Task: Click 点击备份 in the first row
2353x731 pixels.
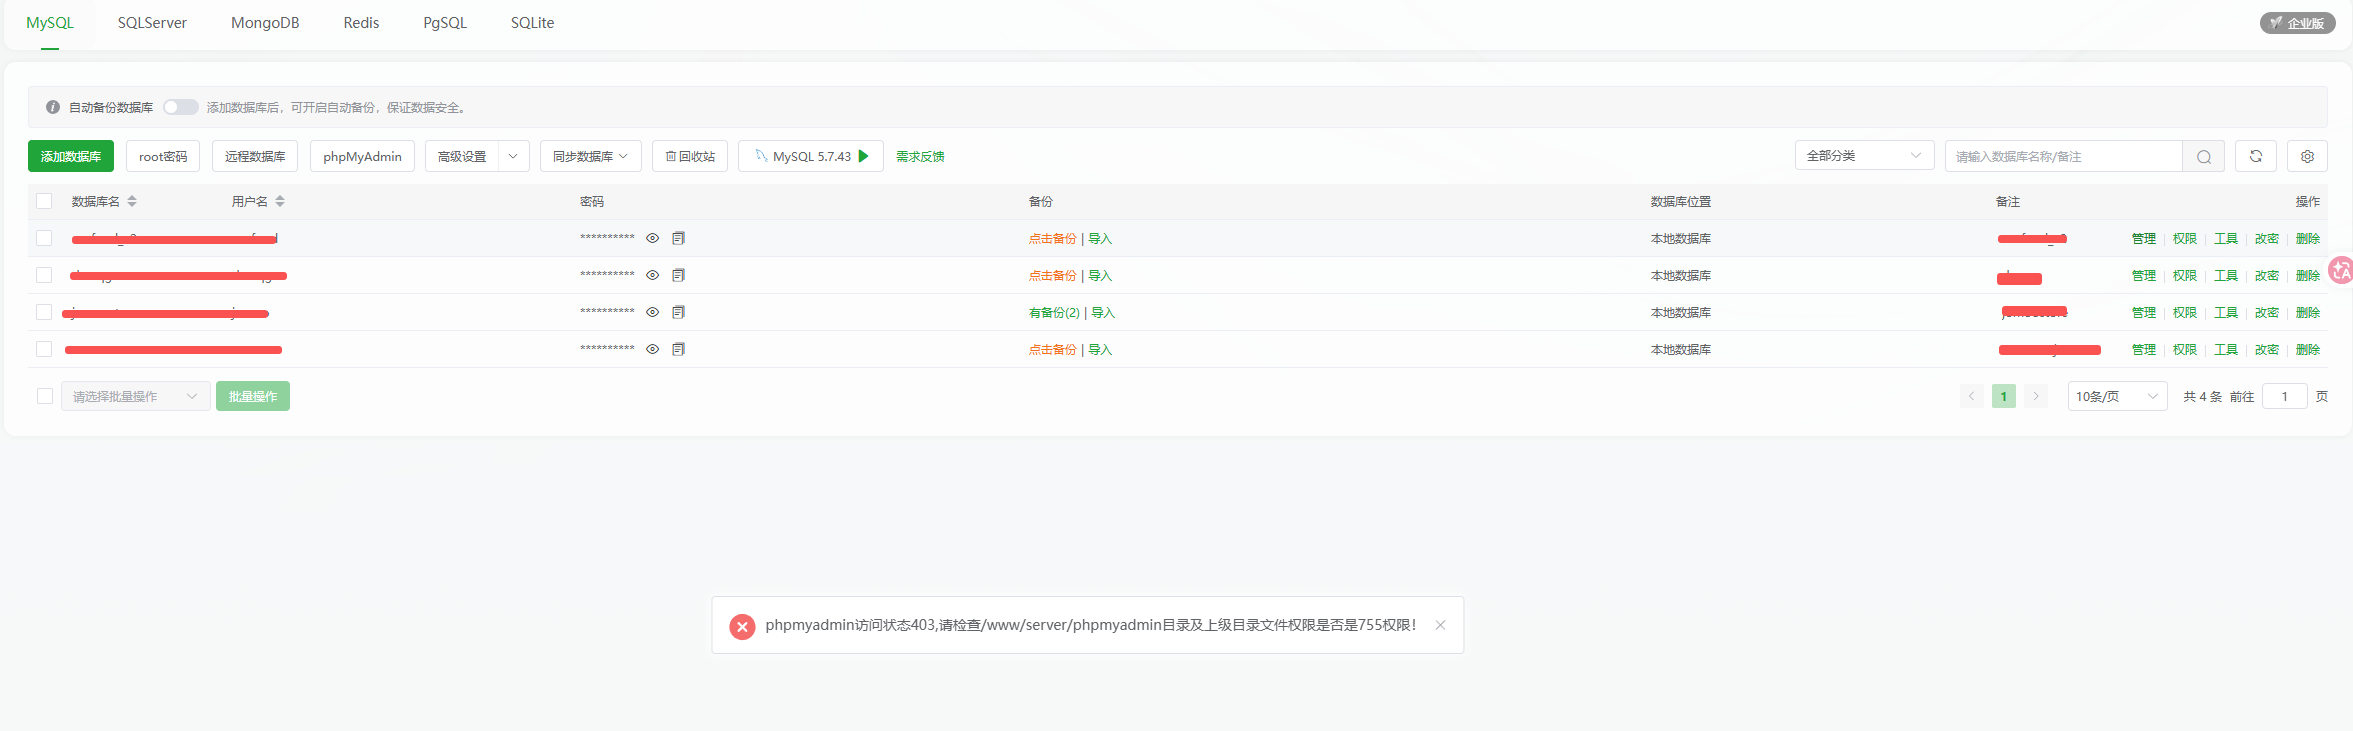Action: (x=1053, y=239)
